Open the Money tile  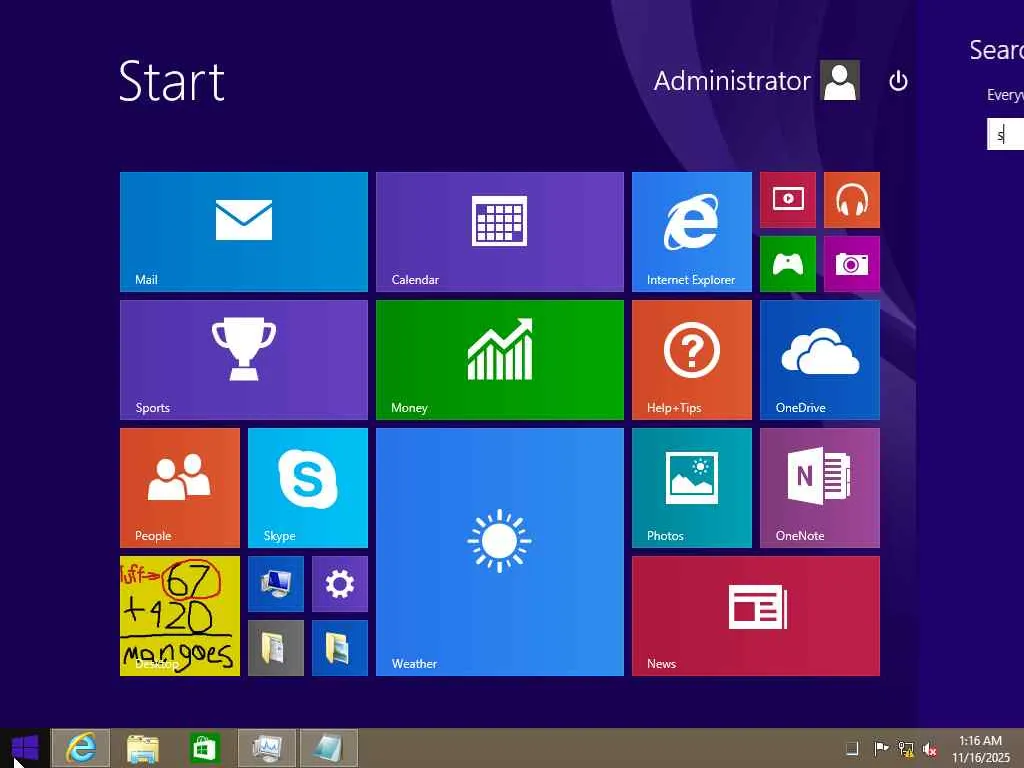tap(500, 360)
